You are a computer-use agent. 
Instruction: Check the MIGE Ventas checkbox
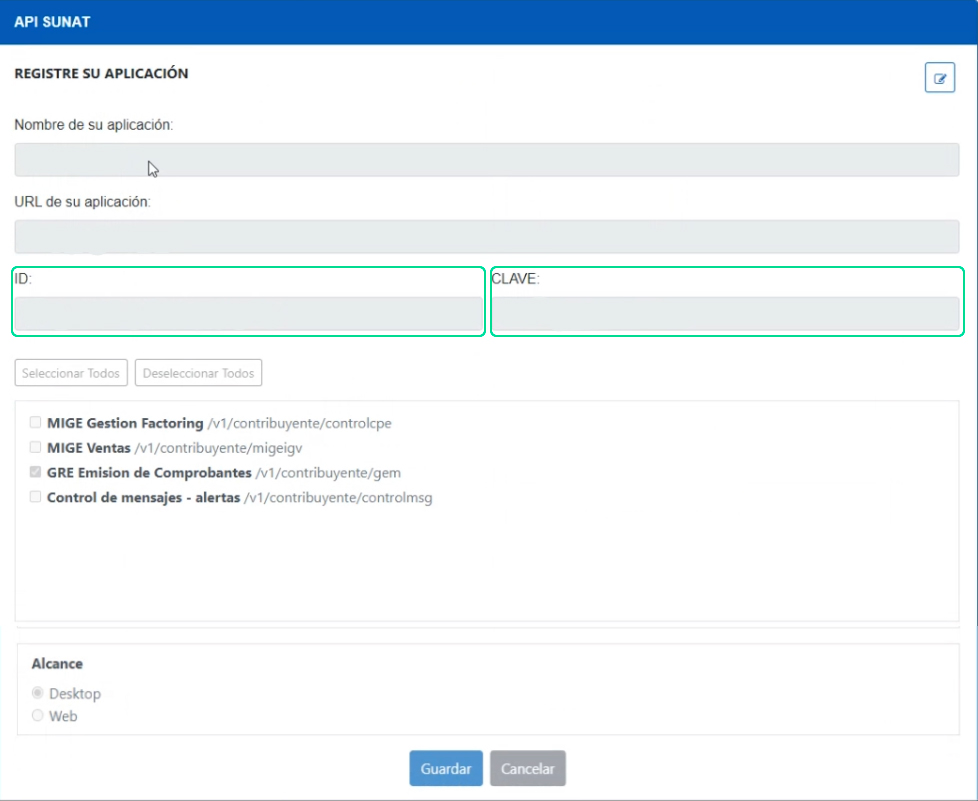point(36,448)
